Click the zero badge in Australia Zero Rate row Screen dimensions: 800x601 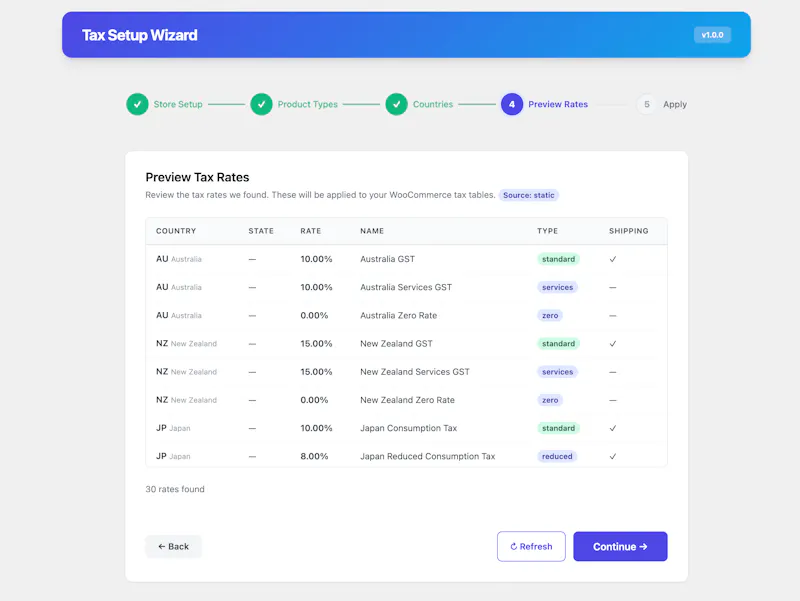[x=550, y=315]
